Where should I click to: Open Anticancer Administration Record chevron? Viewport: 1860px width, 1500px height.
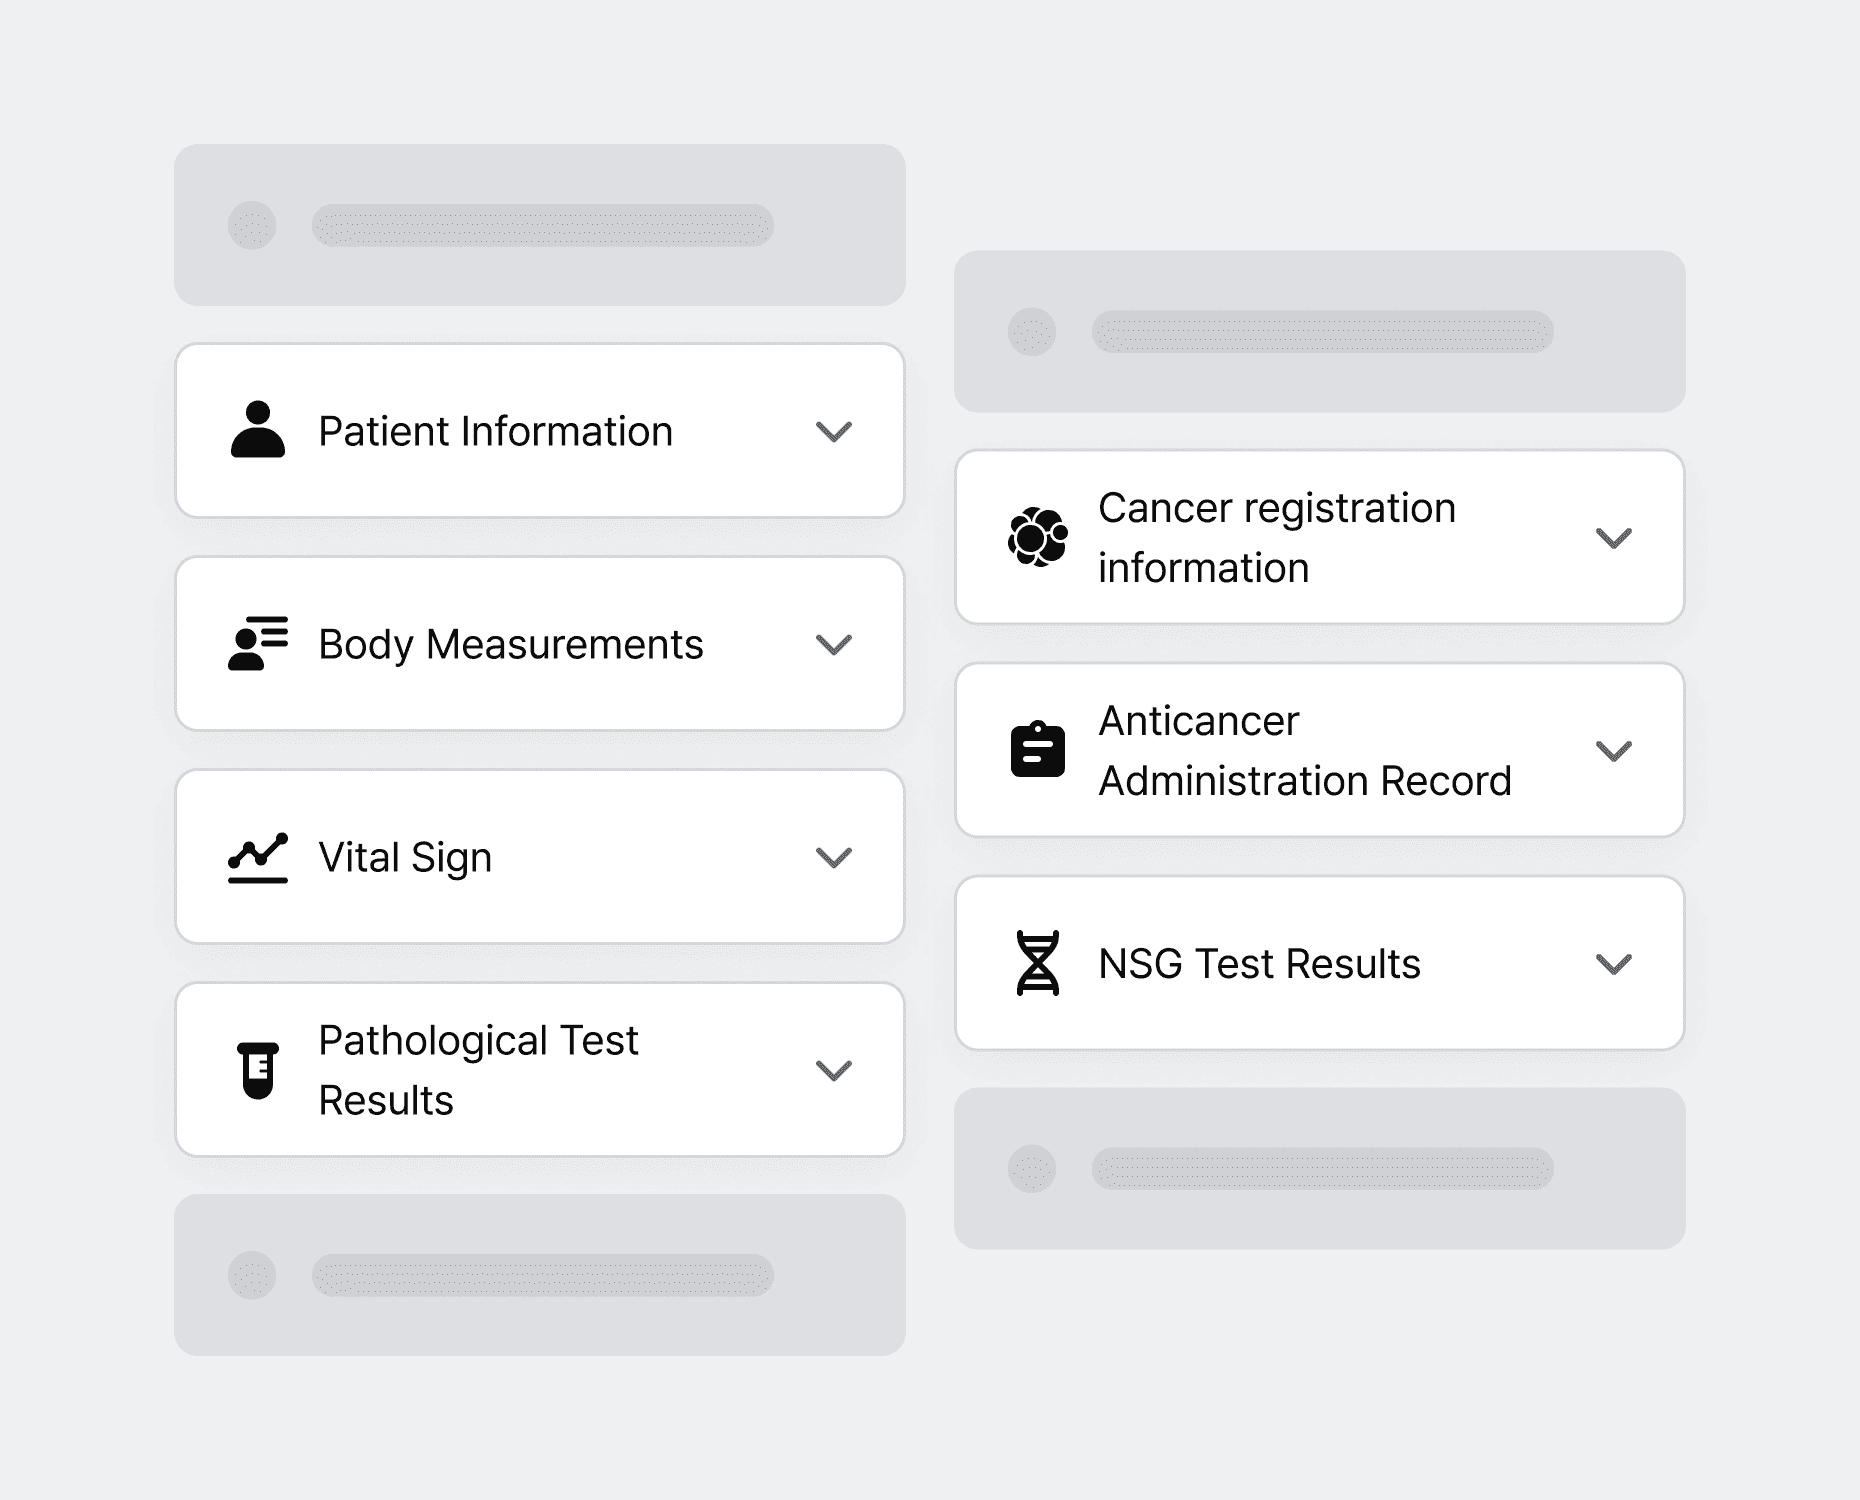[x=1614, y=750]
